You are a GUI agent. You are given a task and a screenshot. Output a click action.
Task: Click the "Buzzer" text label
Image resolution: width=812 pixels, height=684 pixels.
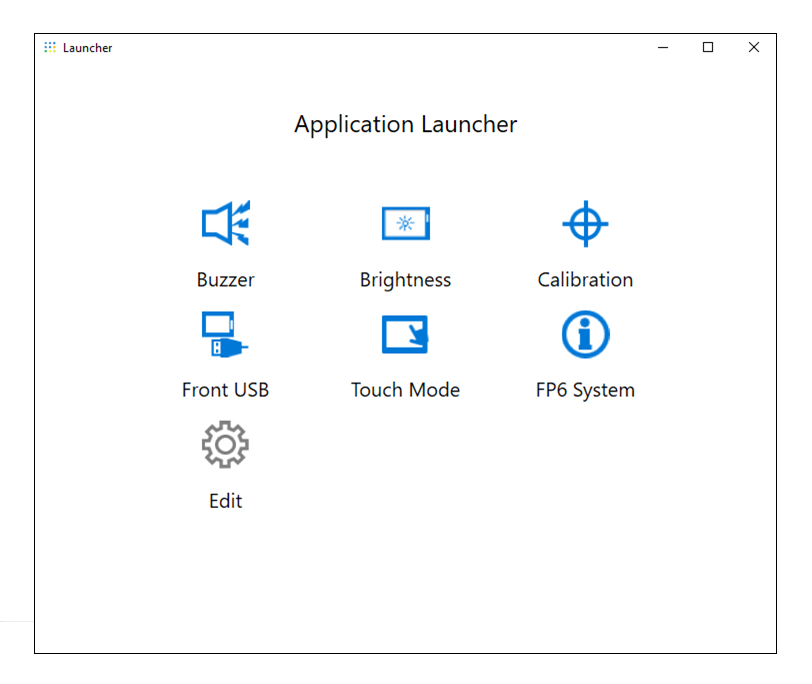225,280
